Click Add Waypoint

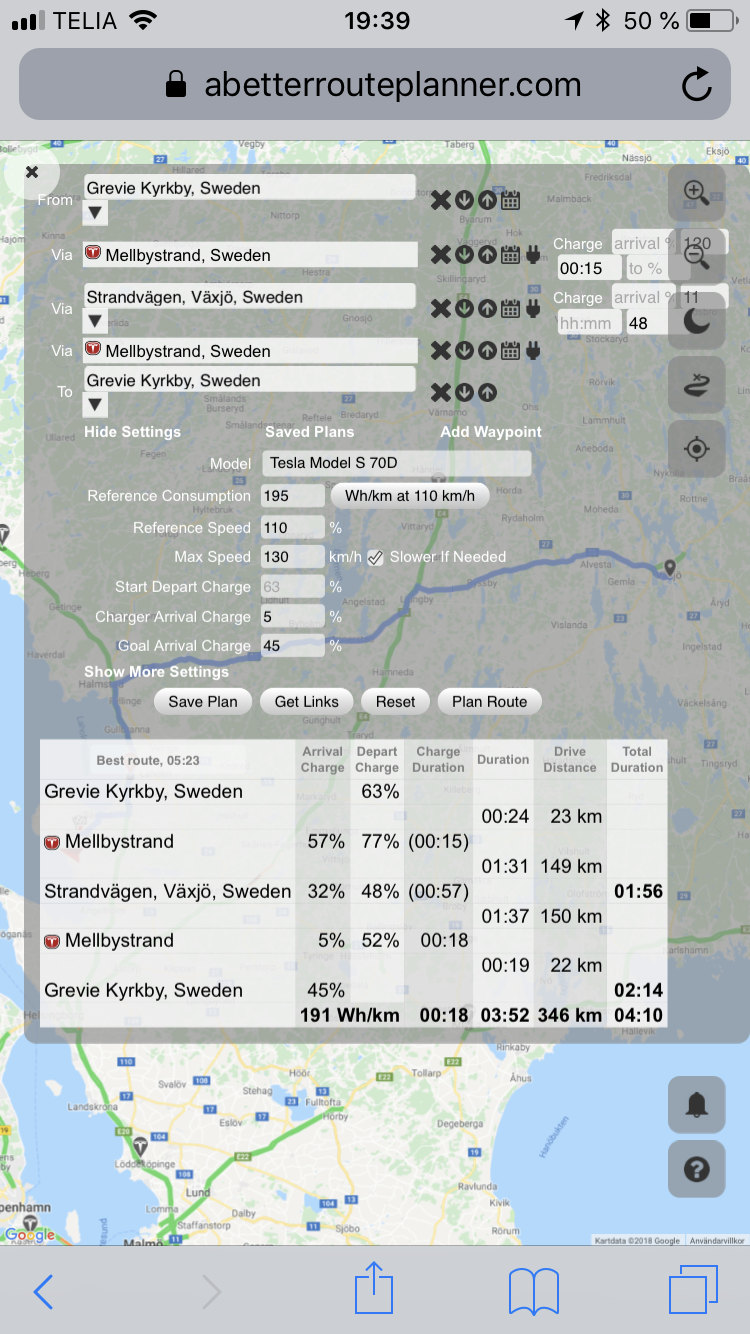point(491,432)
